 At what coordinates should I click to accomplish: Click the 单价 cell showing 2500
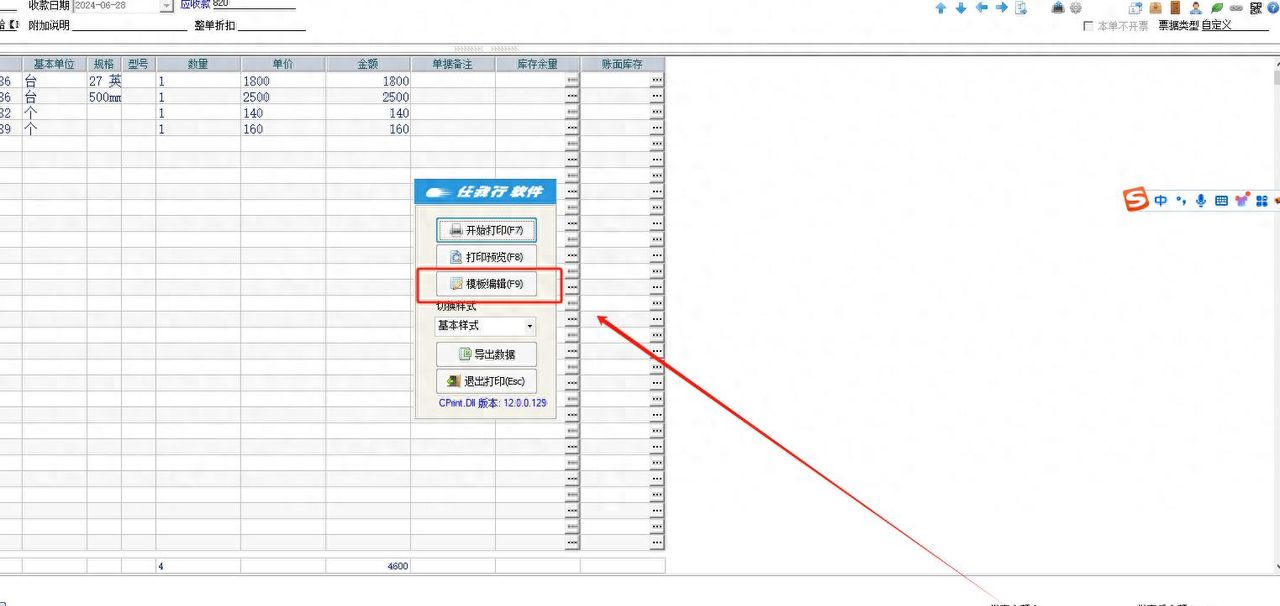click(283, 97)
